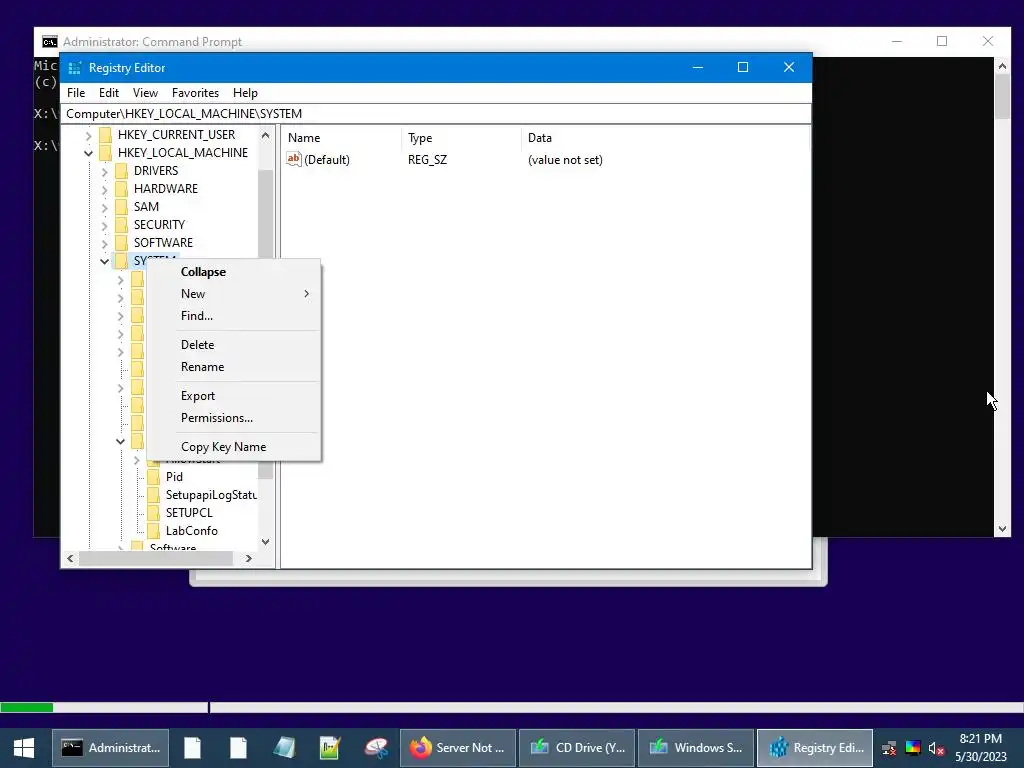
Task: Launch the green notepad taskbar icon
Action: (330, 748)
